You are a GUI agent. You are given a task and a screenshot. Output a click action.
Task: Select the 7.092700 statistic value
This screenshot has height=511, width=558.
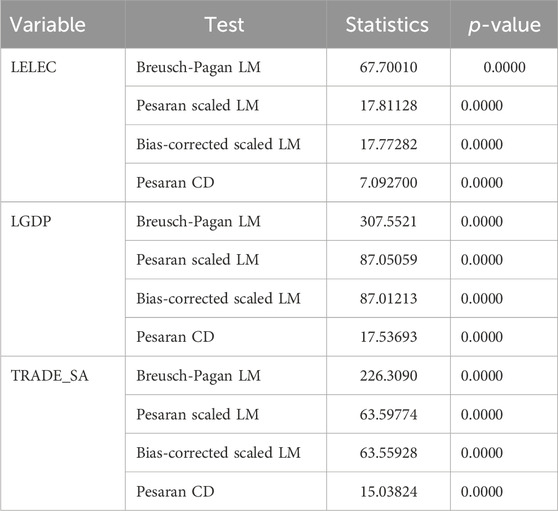tap(388, 183)
